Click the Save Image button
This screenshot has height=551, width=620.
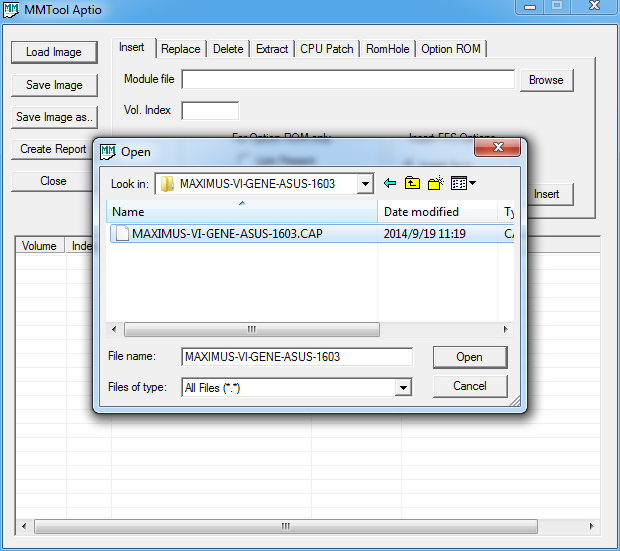click(x=54, y=85)
